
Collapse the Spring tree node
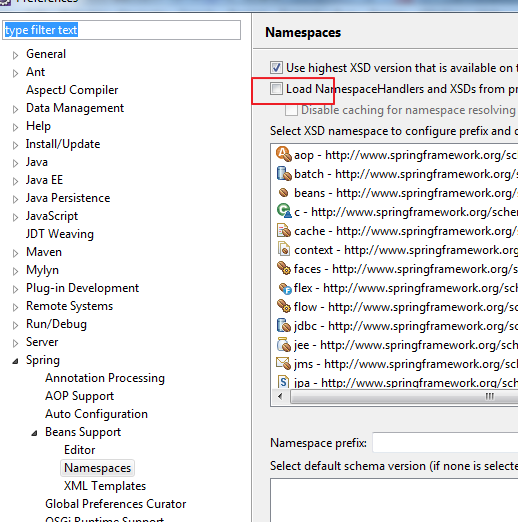coord(15,361)
